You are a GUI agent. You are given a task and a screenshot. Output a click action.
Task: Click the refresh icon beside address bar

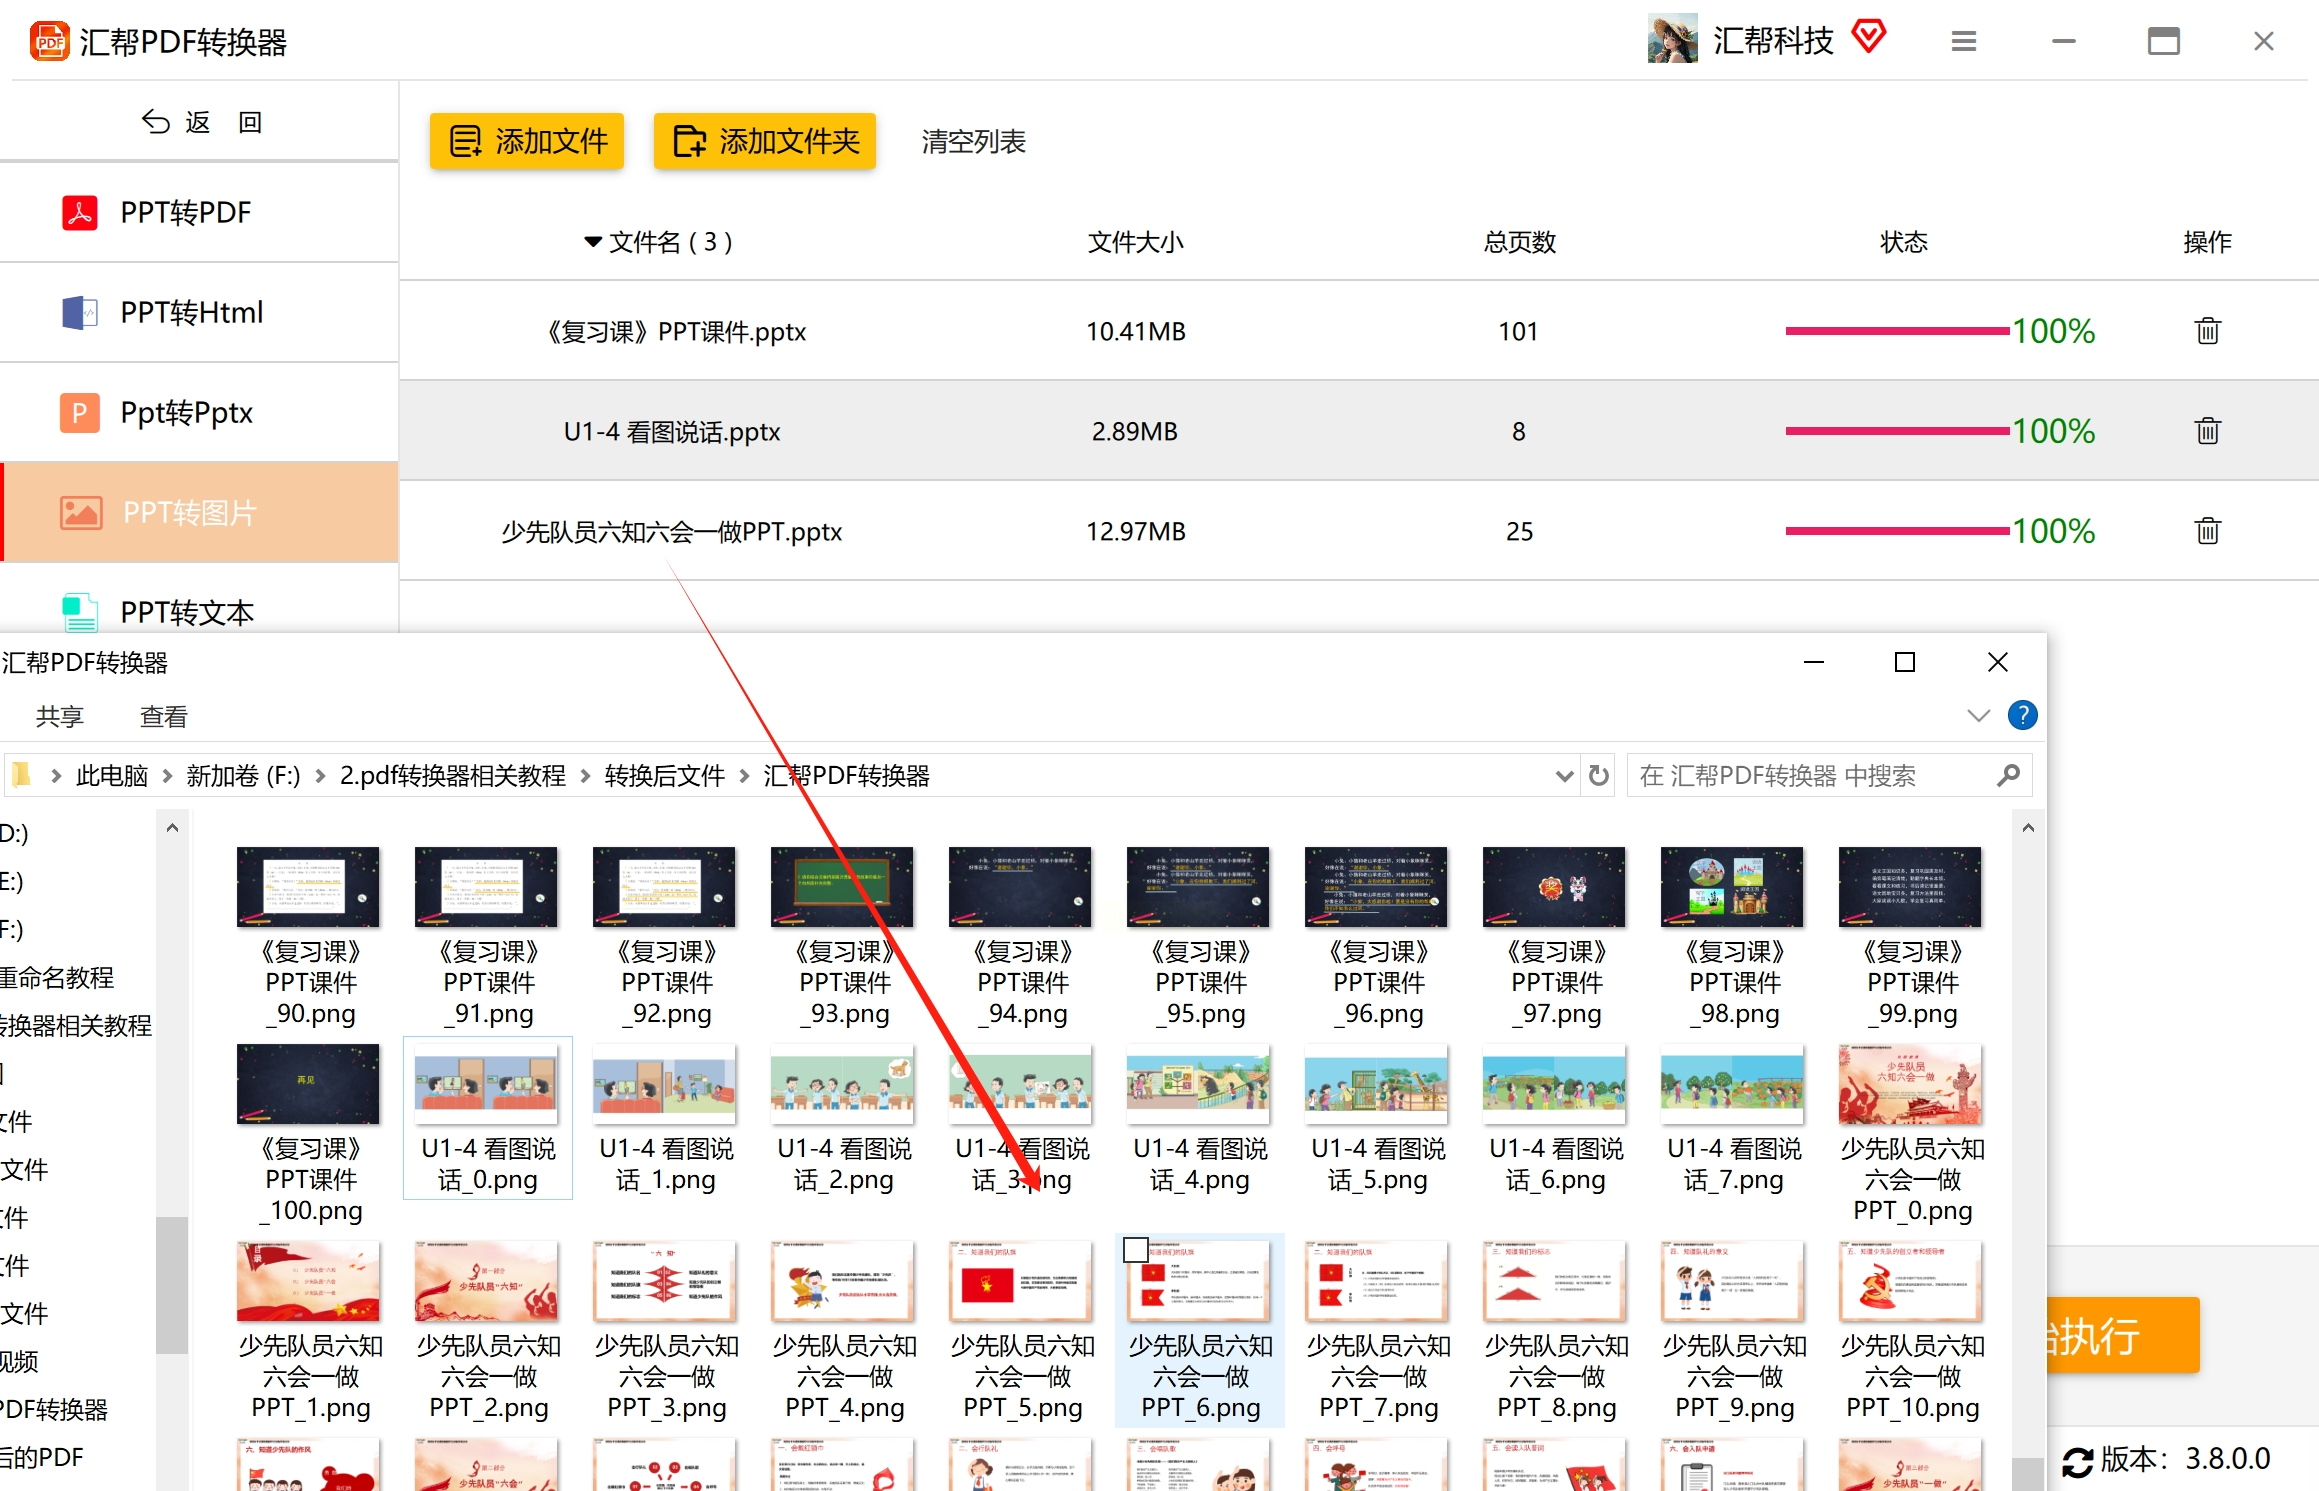pos(1598,776)
